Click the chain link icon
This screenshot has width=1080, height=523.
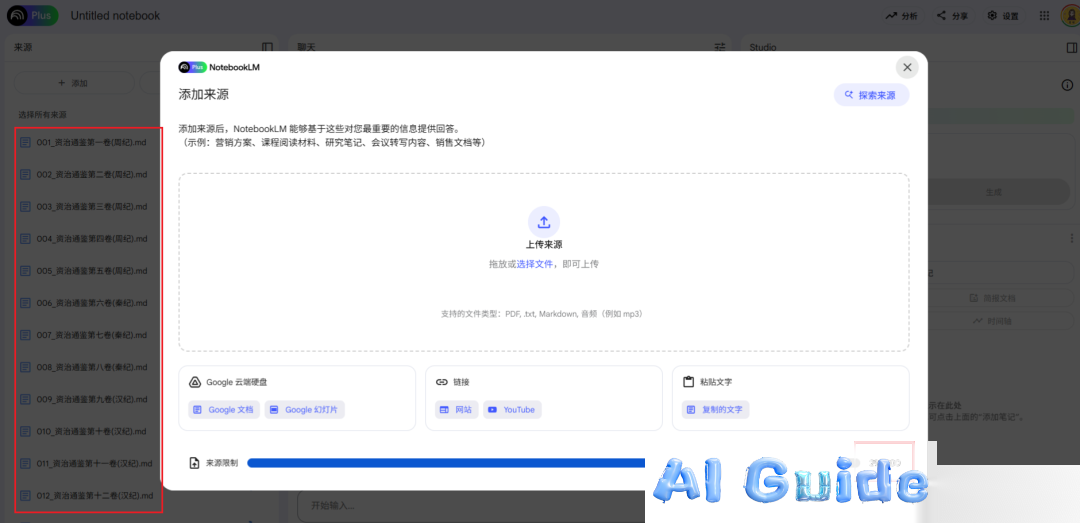(442, 382)
